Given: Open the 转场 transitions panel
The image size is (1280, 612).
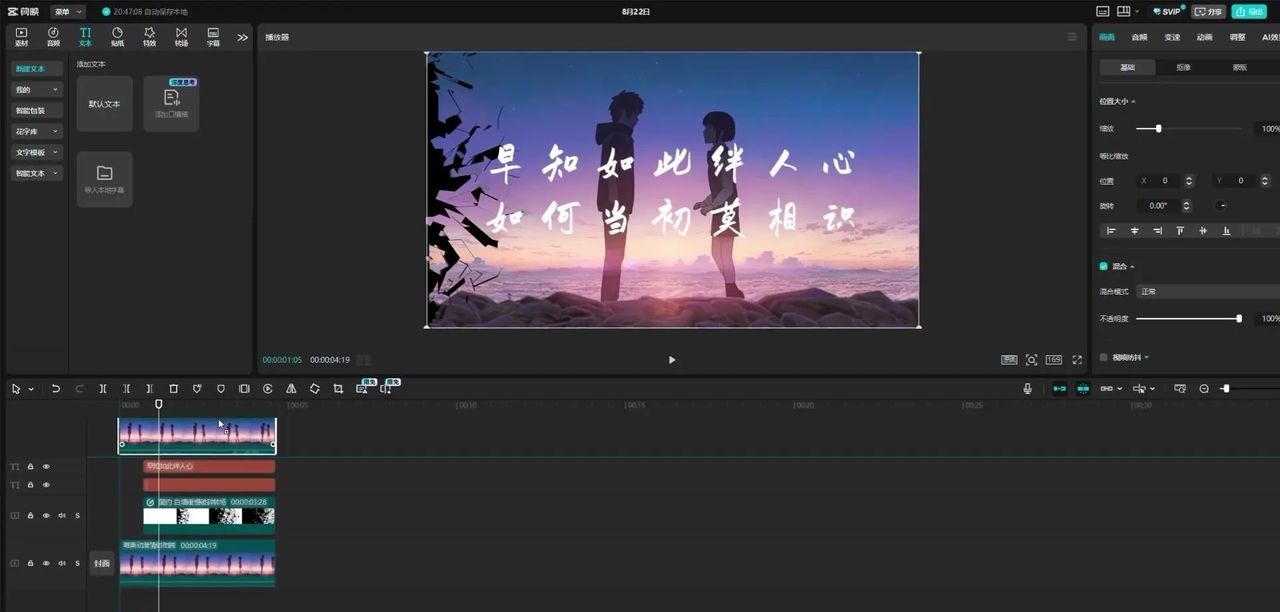Looking at the screenshot, I should (x=180, y=38).
